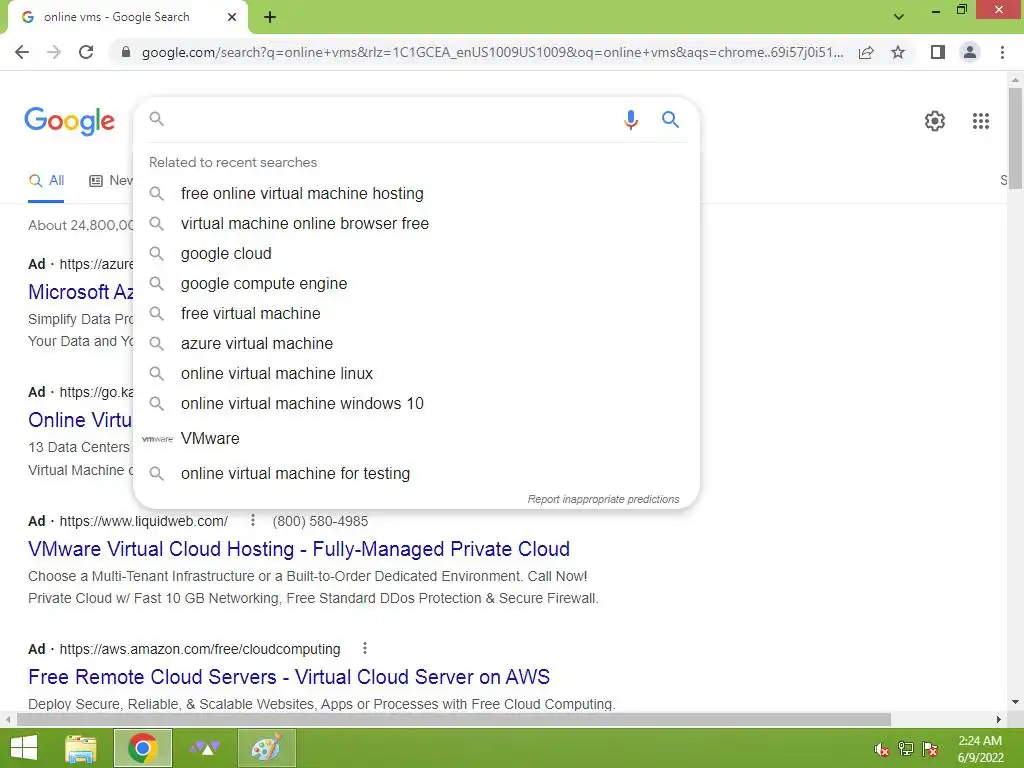
Task: Select 'online virtual machine windows 10' suggestion
Action: click(x=416, y=404)
